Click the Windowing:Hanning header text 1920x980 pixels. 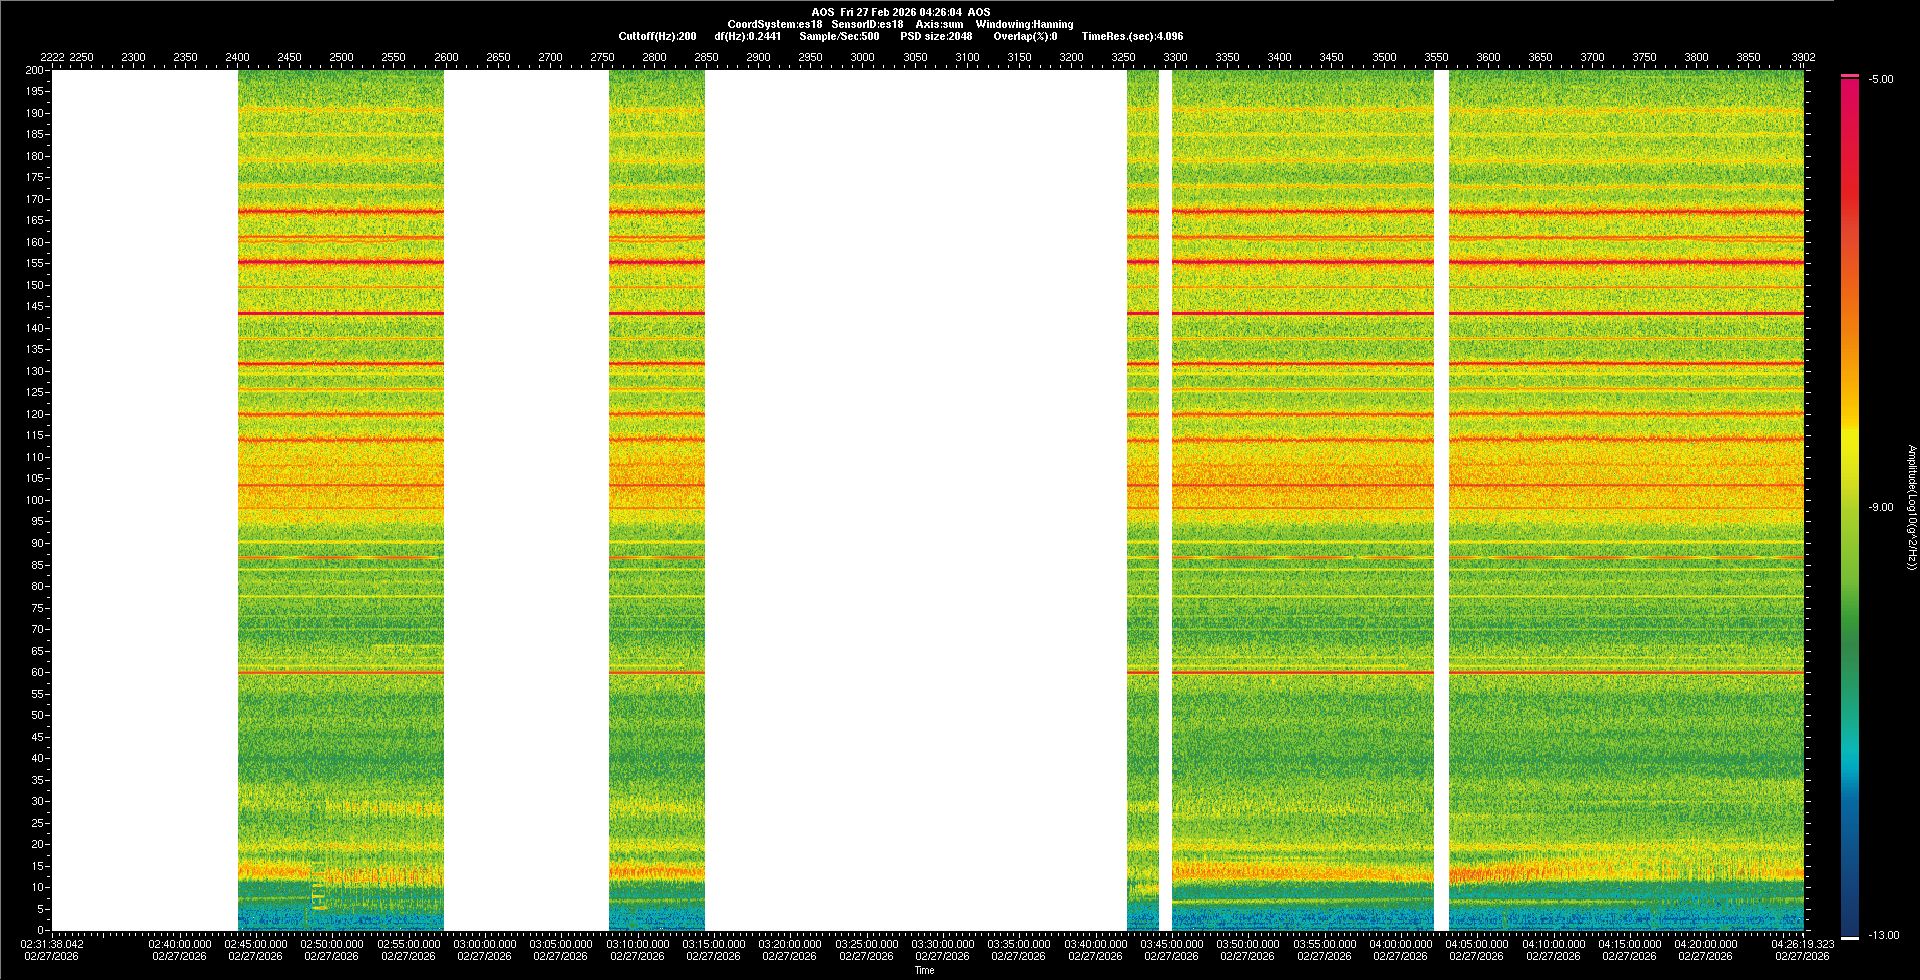(1024, 24)
